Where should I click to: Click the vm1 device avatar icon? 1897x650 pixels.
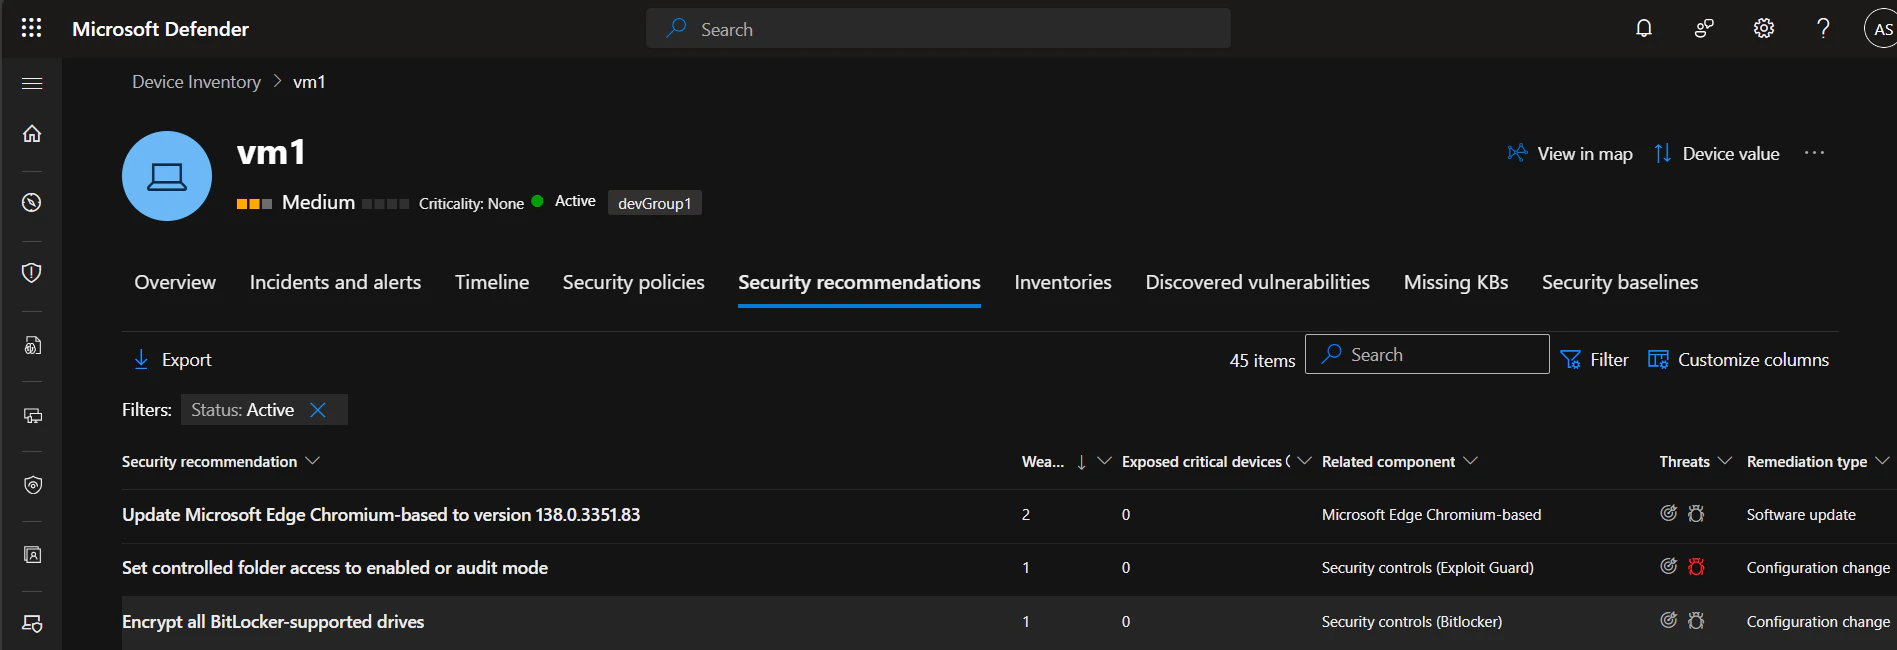pyautogui.click(x=167, y=176)
